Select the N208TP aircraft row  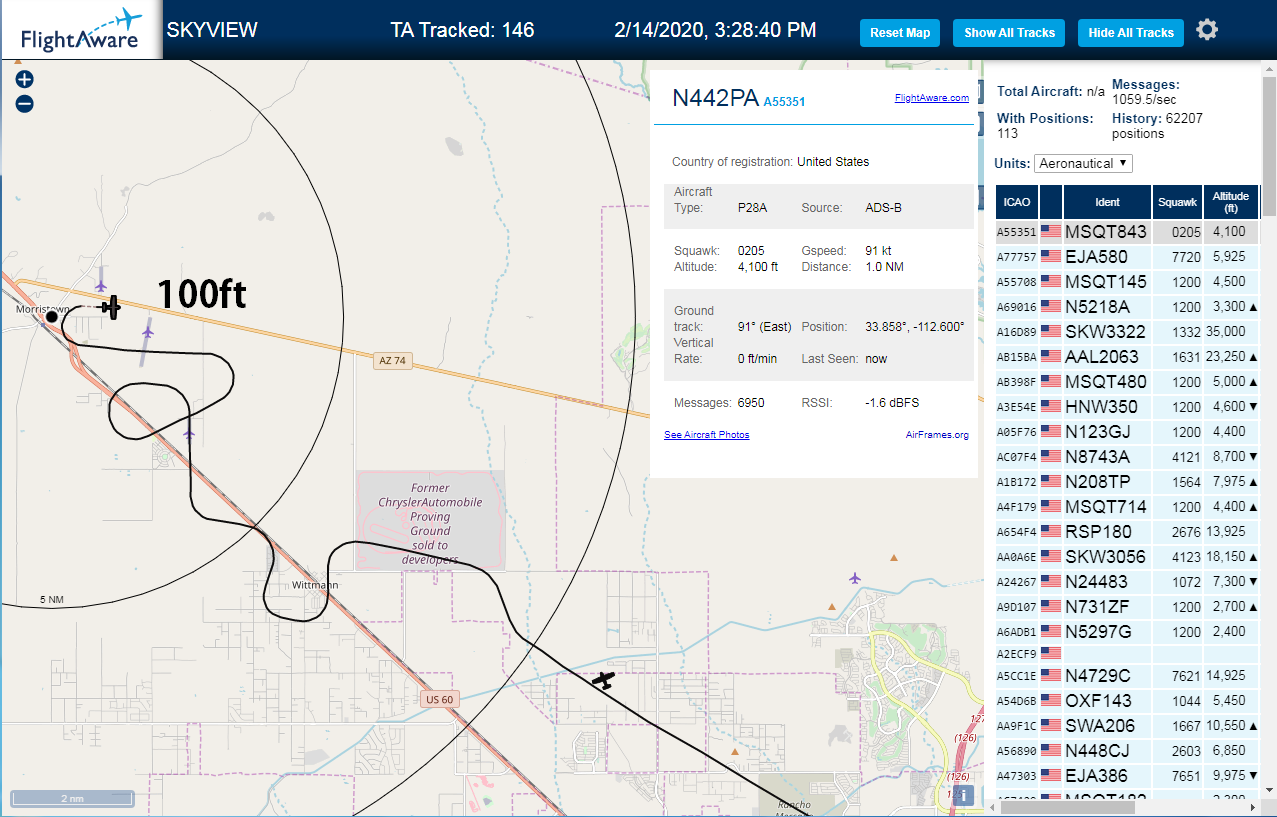[x=1128, y=482]
